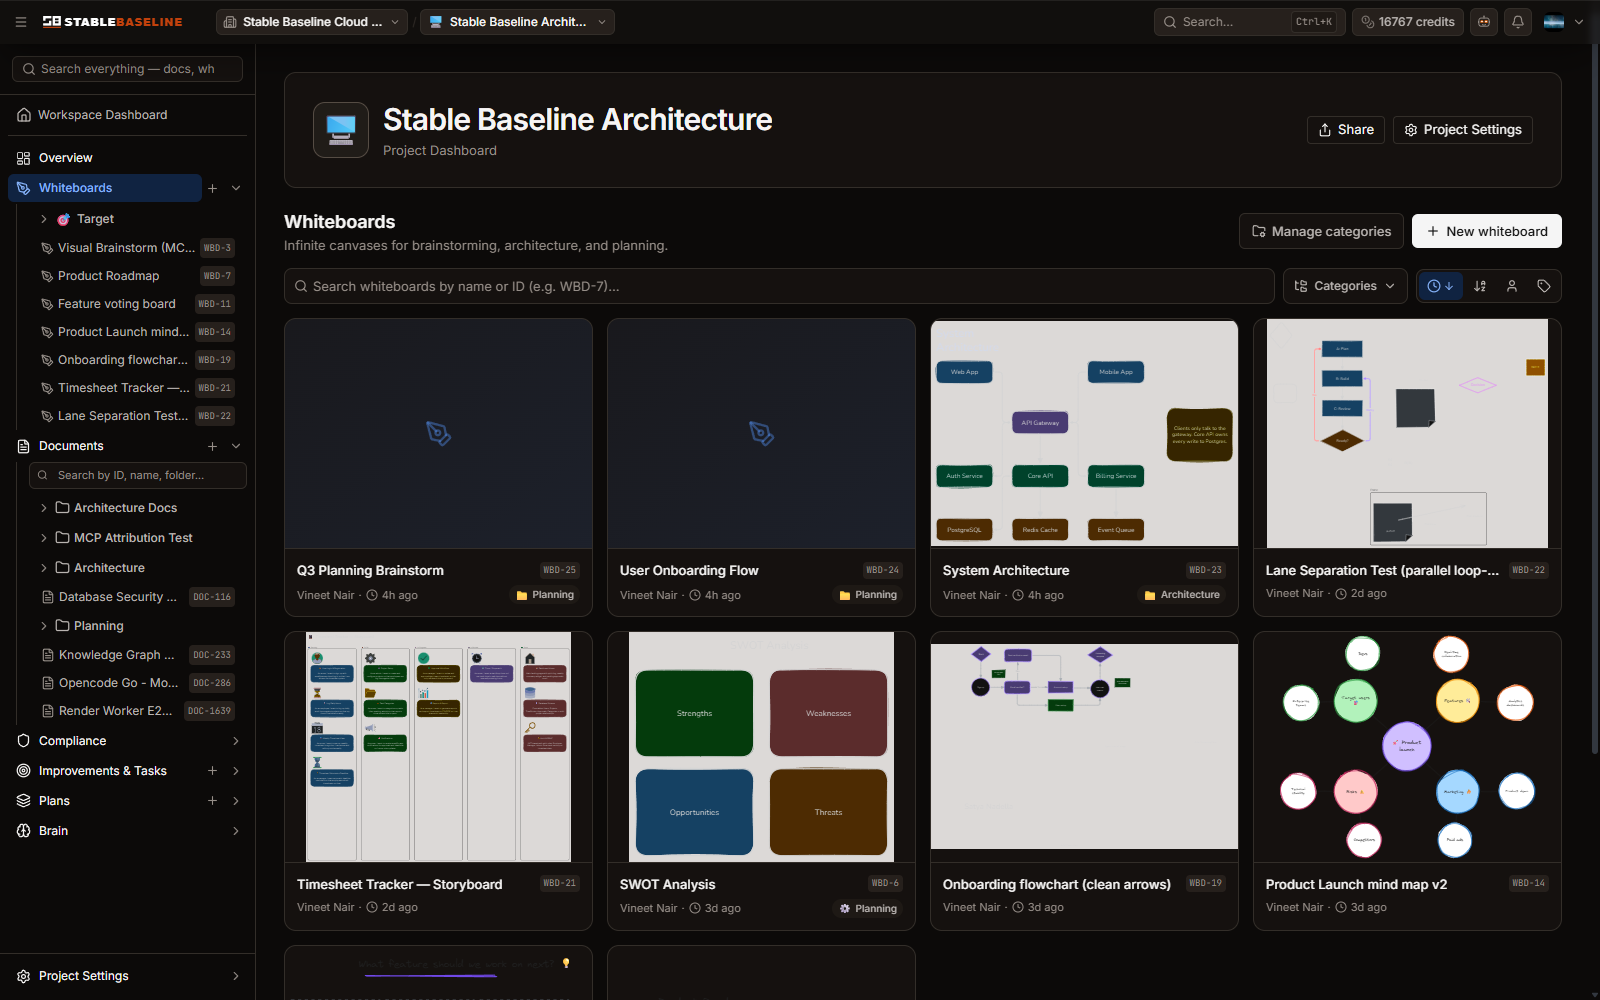Image resolution: width=1600 pixels, height=1000 pixels.
Task: Open Project Settings at sidebar bottom
Action: [128, 976]
